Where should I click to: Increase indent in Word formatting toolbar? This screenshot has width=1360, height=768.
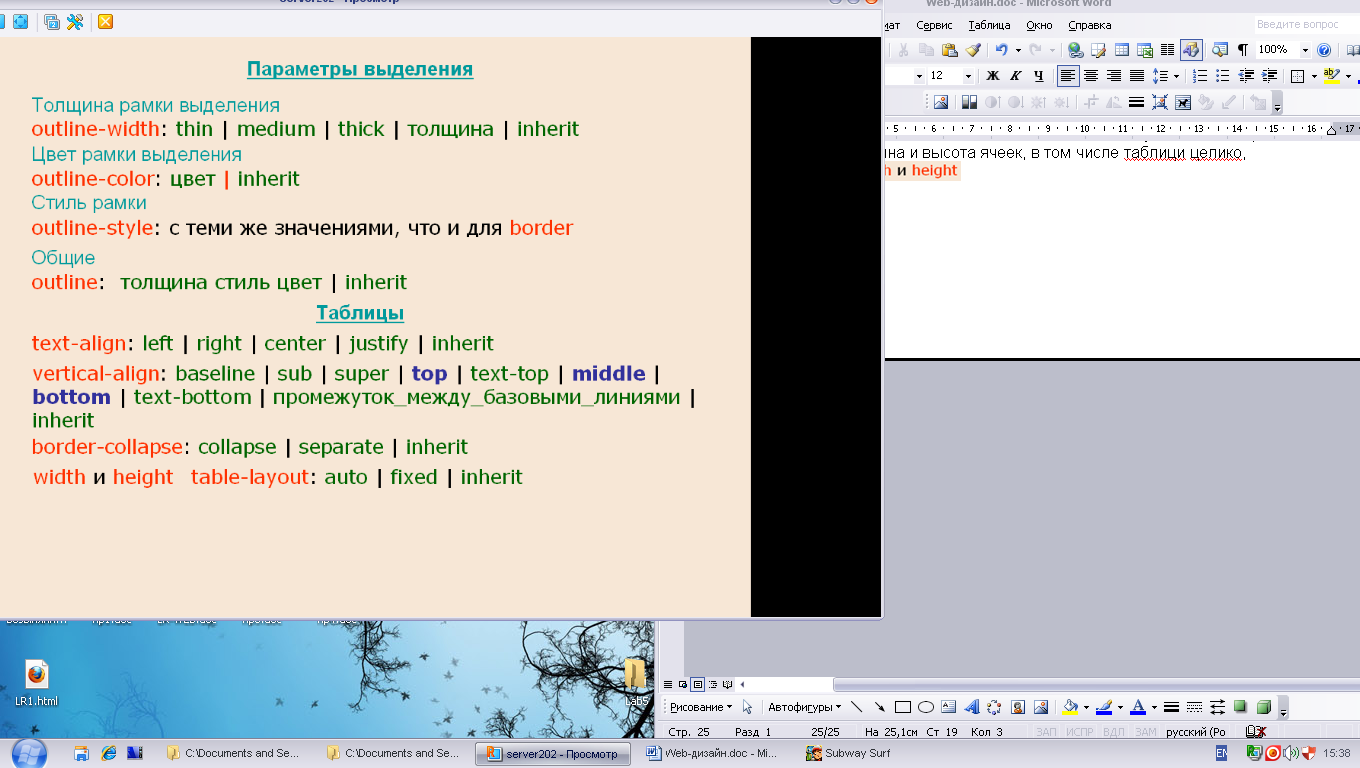[1270, 76]
